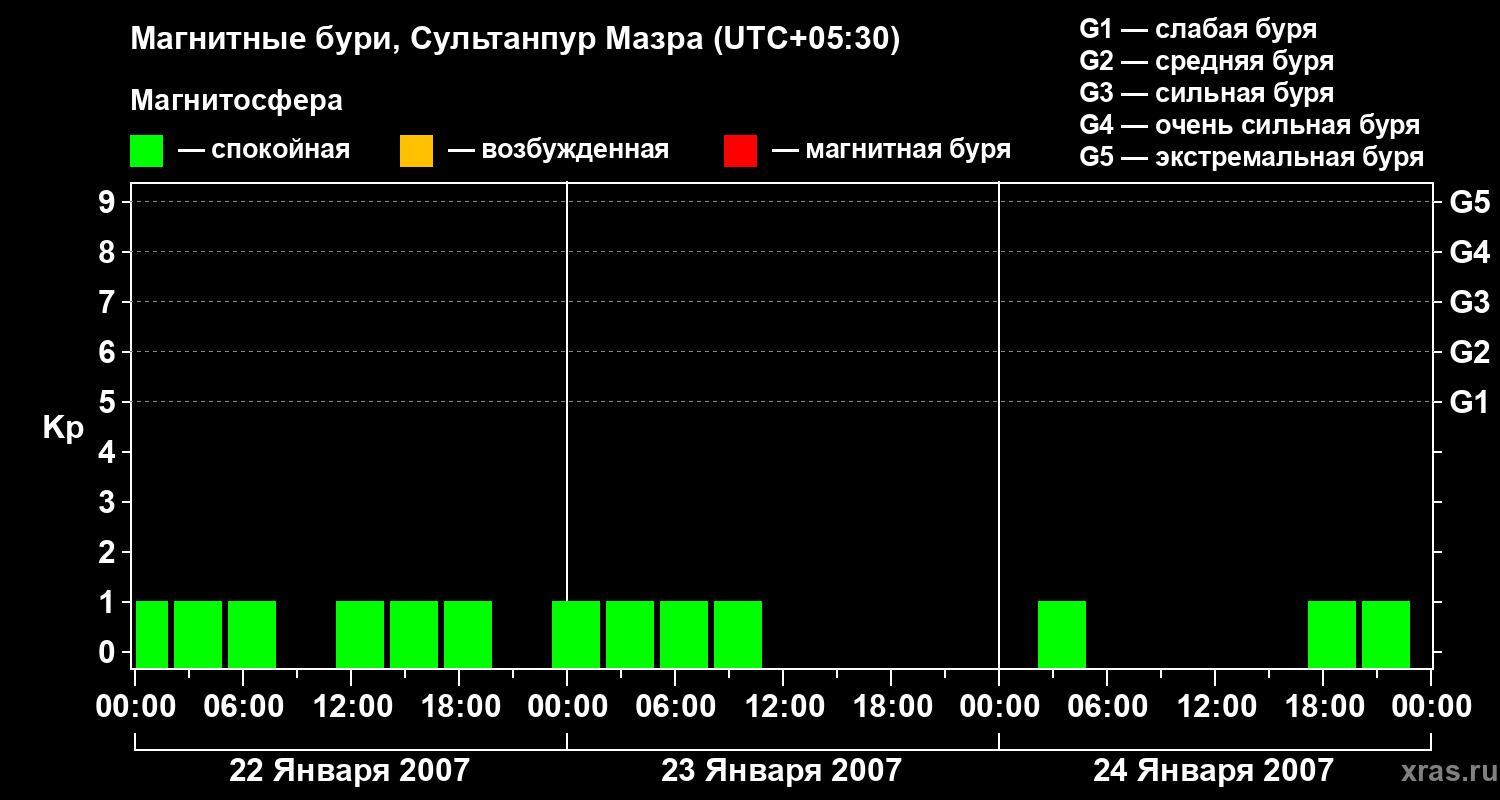Screen dimensions: 1500x800
Task: Click the right-axis 'G3' storm level label
Action: point(1470,303)
